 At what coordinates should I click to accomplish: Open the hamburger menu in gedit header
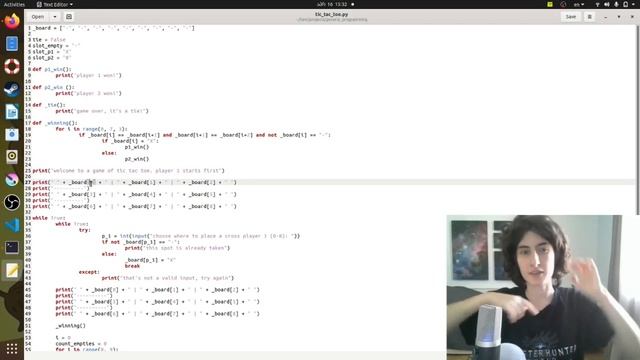coord(589,17)
